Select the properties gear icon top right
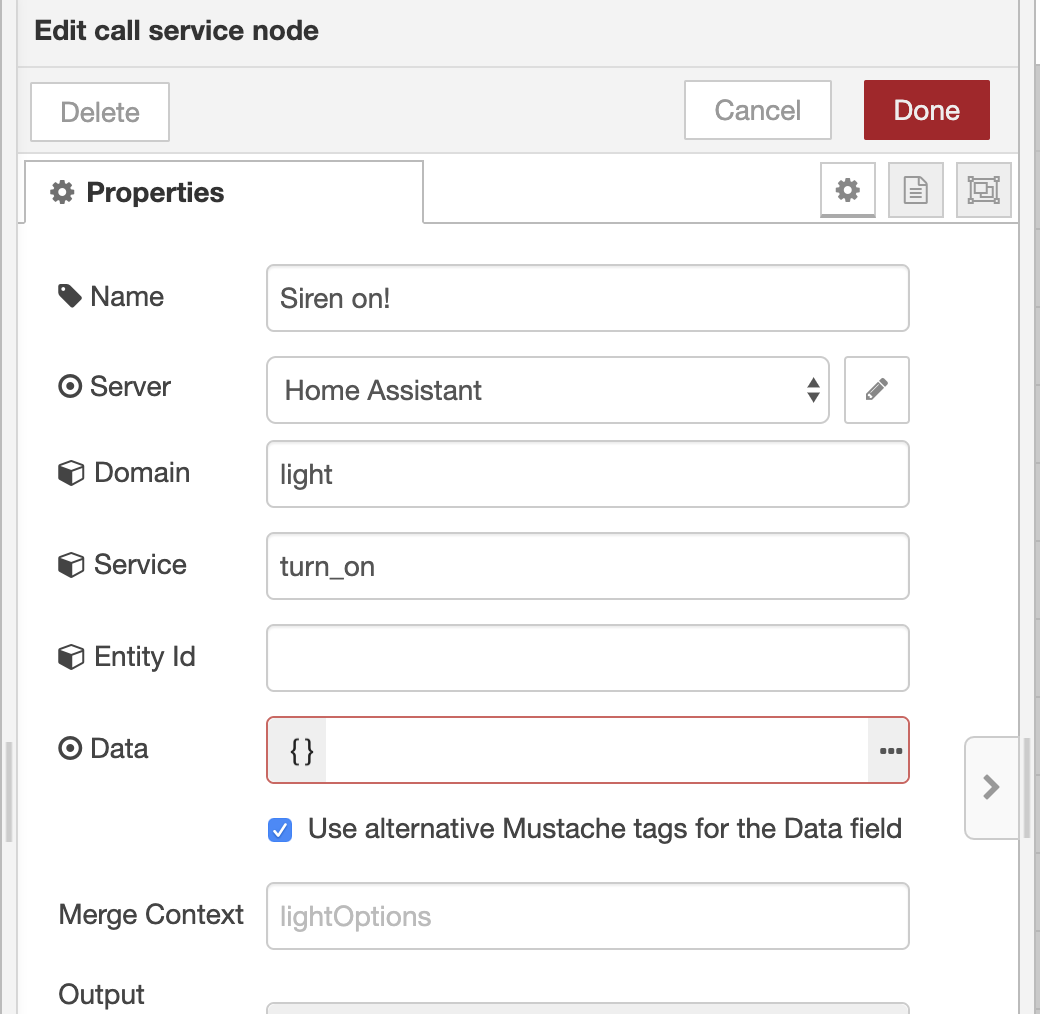The height and width of the screenshot is (1014, 1040). (847, 190)
